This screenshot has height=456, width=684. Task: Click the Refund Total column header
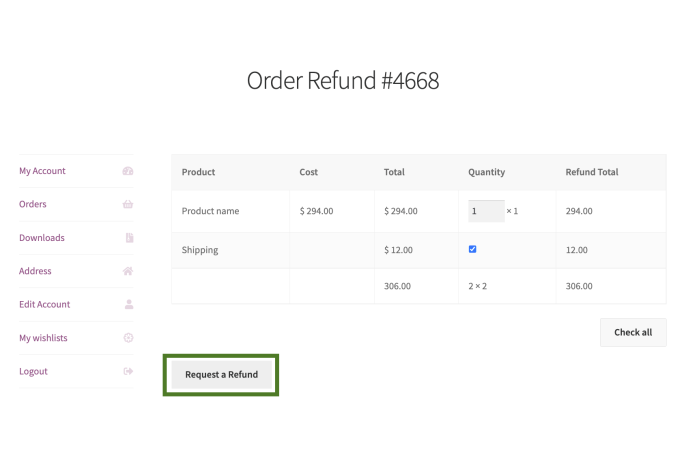click(x=592, y=172)
